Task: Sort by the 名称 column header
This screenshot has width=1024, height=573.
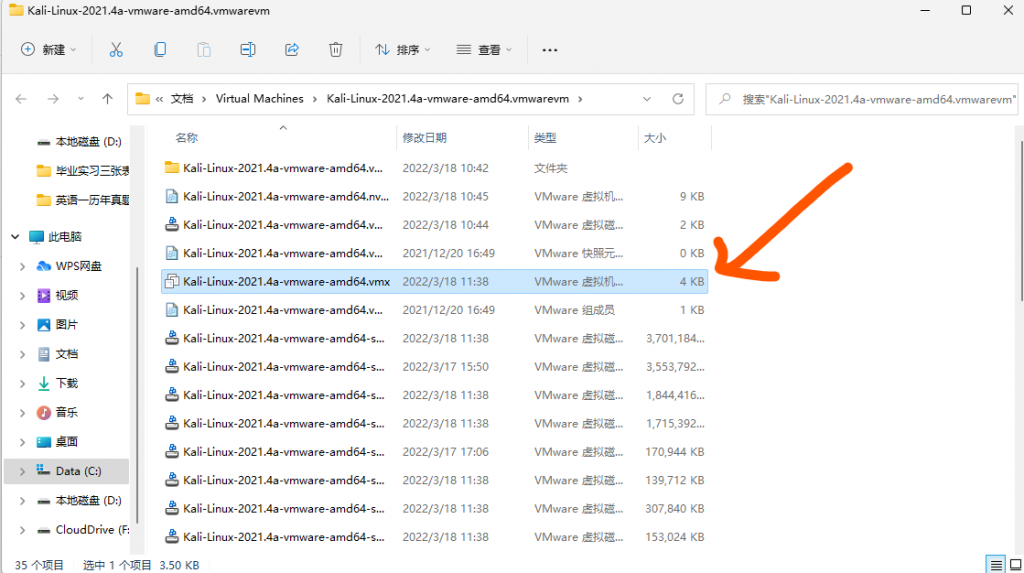Action: click(x=186, y=138)
